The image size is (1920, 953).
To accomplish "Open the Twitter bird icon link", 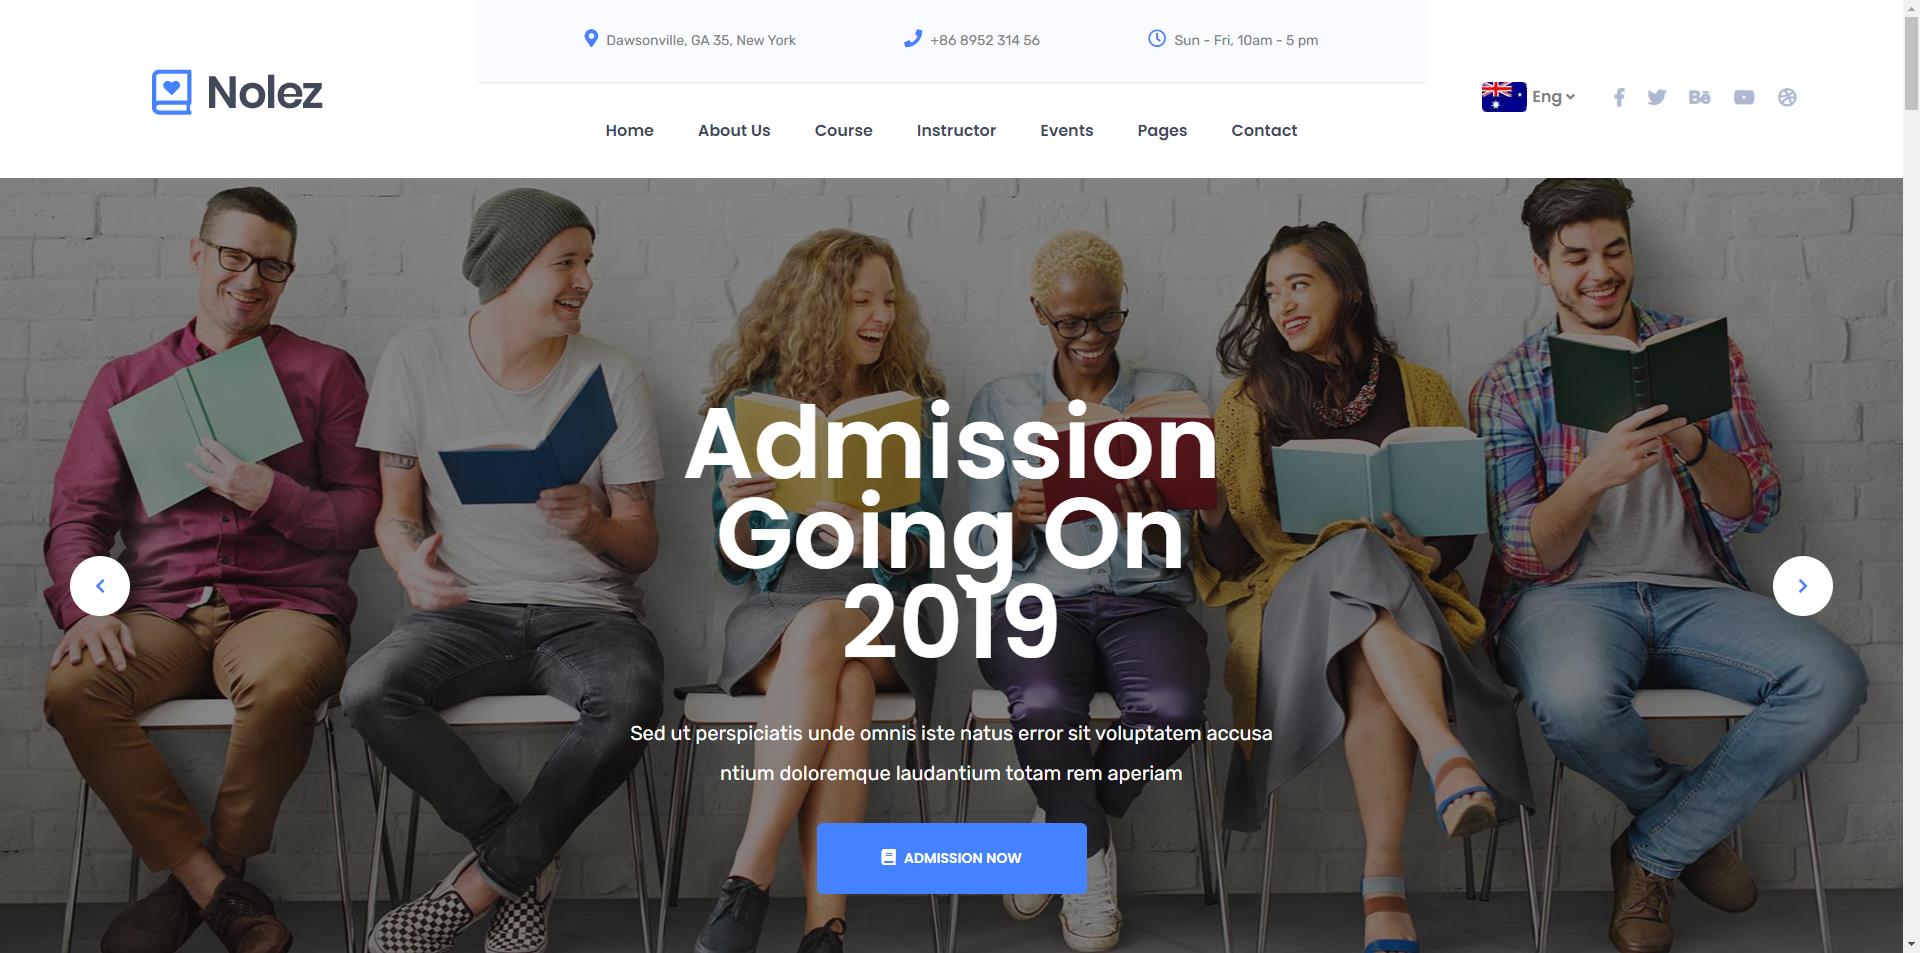I will click(x=1657, y=97).
